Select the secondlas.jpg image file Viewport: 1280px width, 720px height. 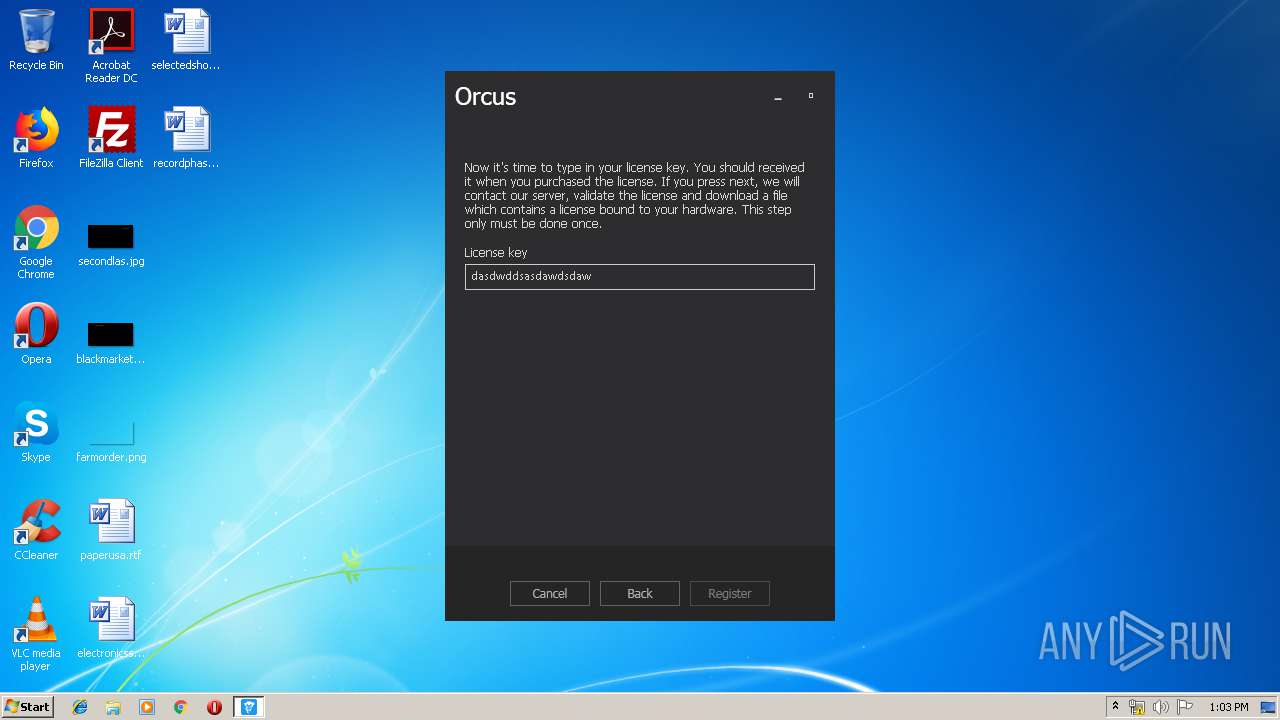111,246
